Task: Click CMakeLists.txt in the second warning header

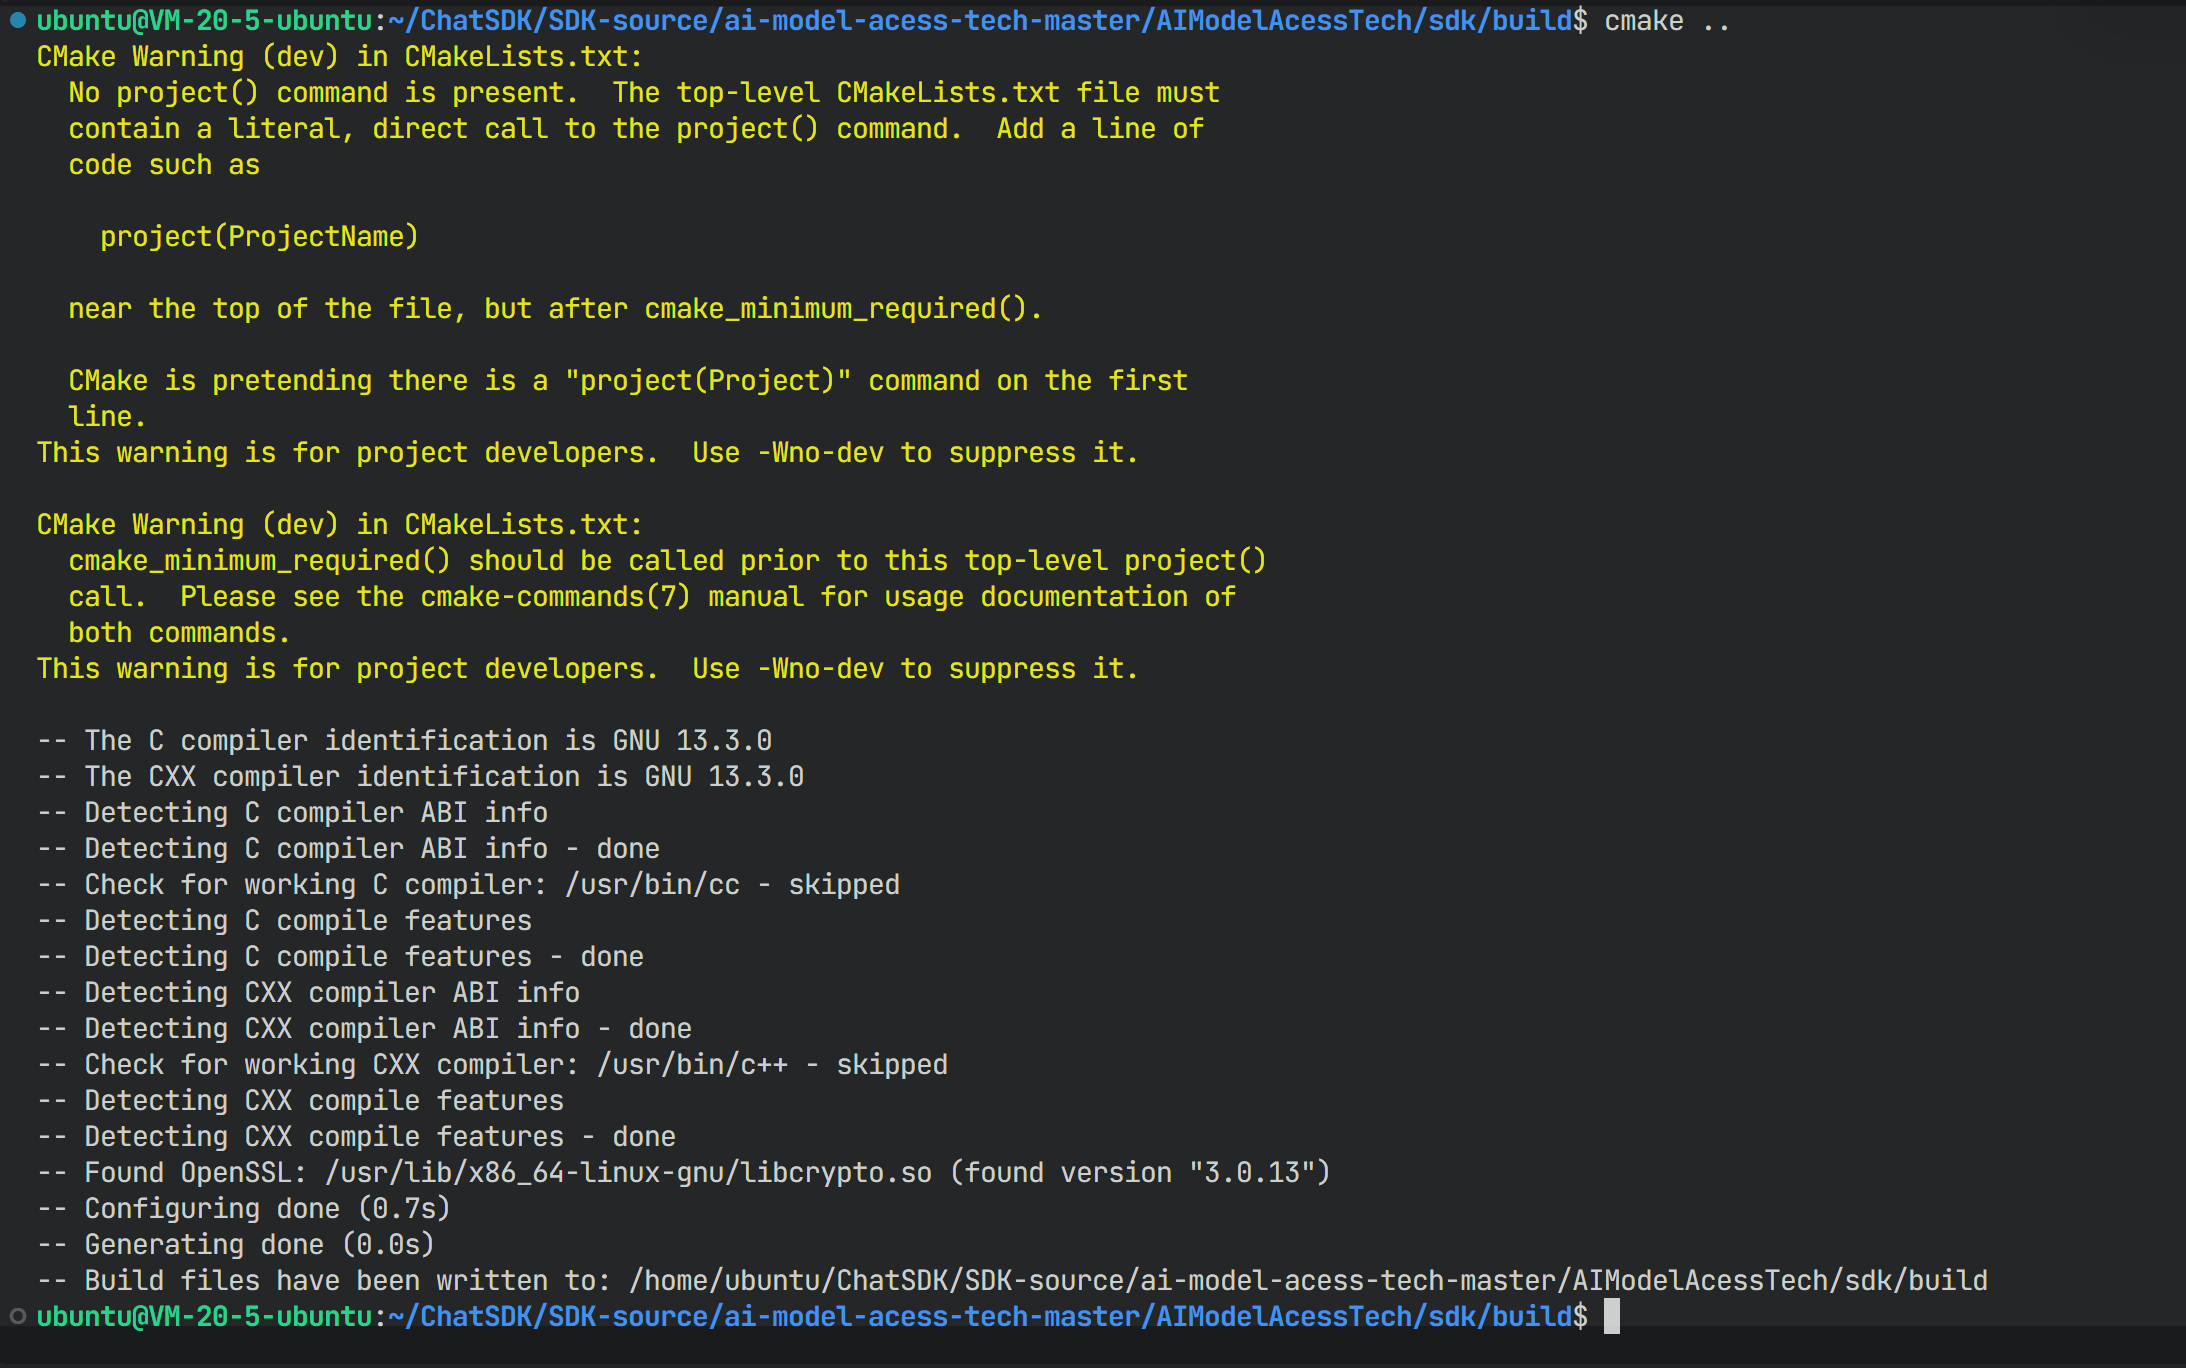Action: [516, 525]
